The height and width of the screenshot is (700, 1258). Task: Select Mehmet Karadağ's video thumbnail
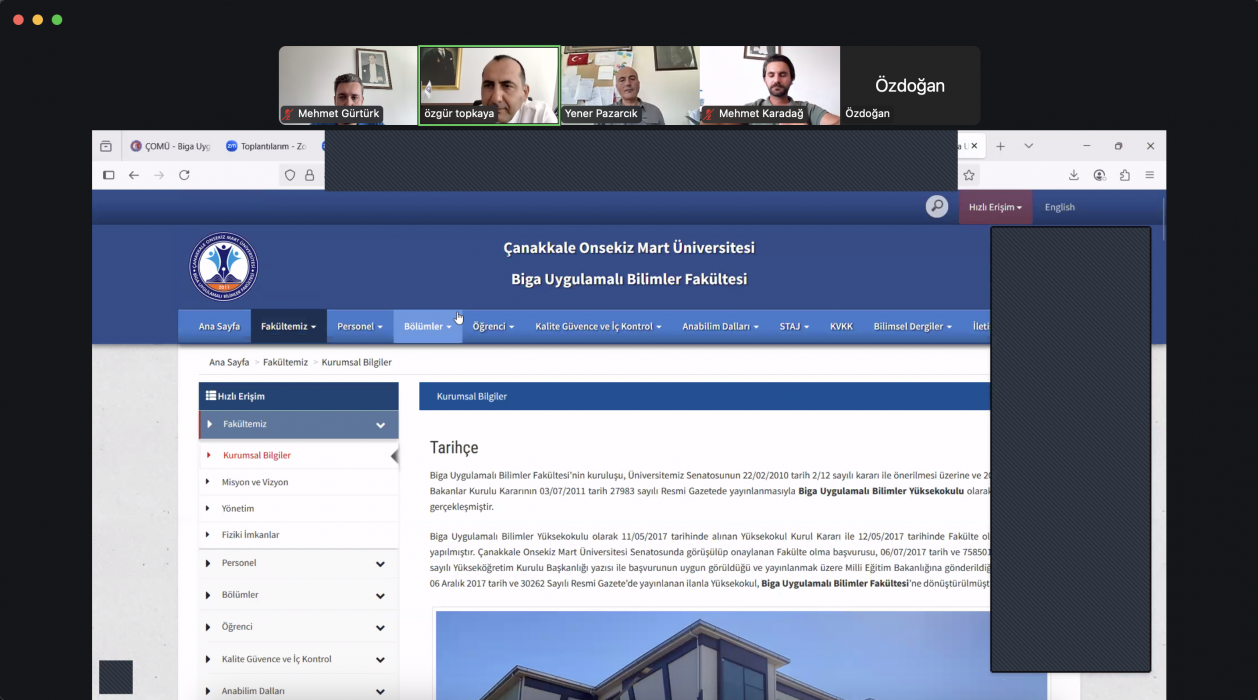(770, 85)
